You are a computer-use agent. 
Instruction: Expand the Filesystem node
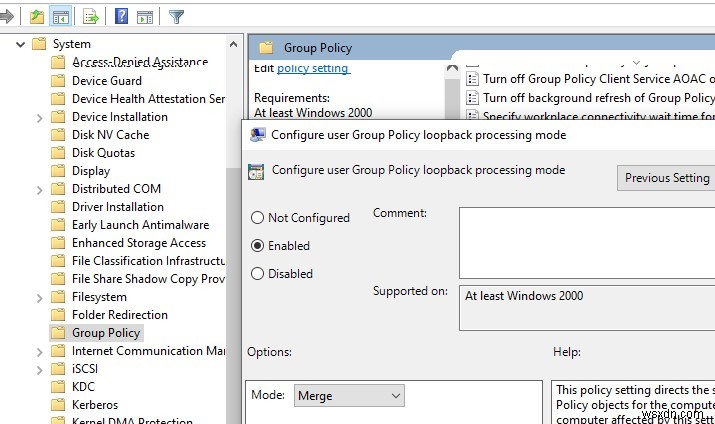[x=40, y=298]
